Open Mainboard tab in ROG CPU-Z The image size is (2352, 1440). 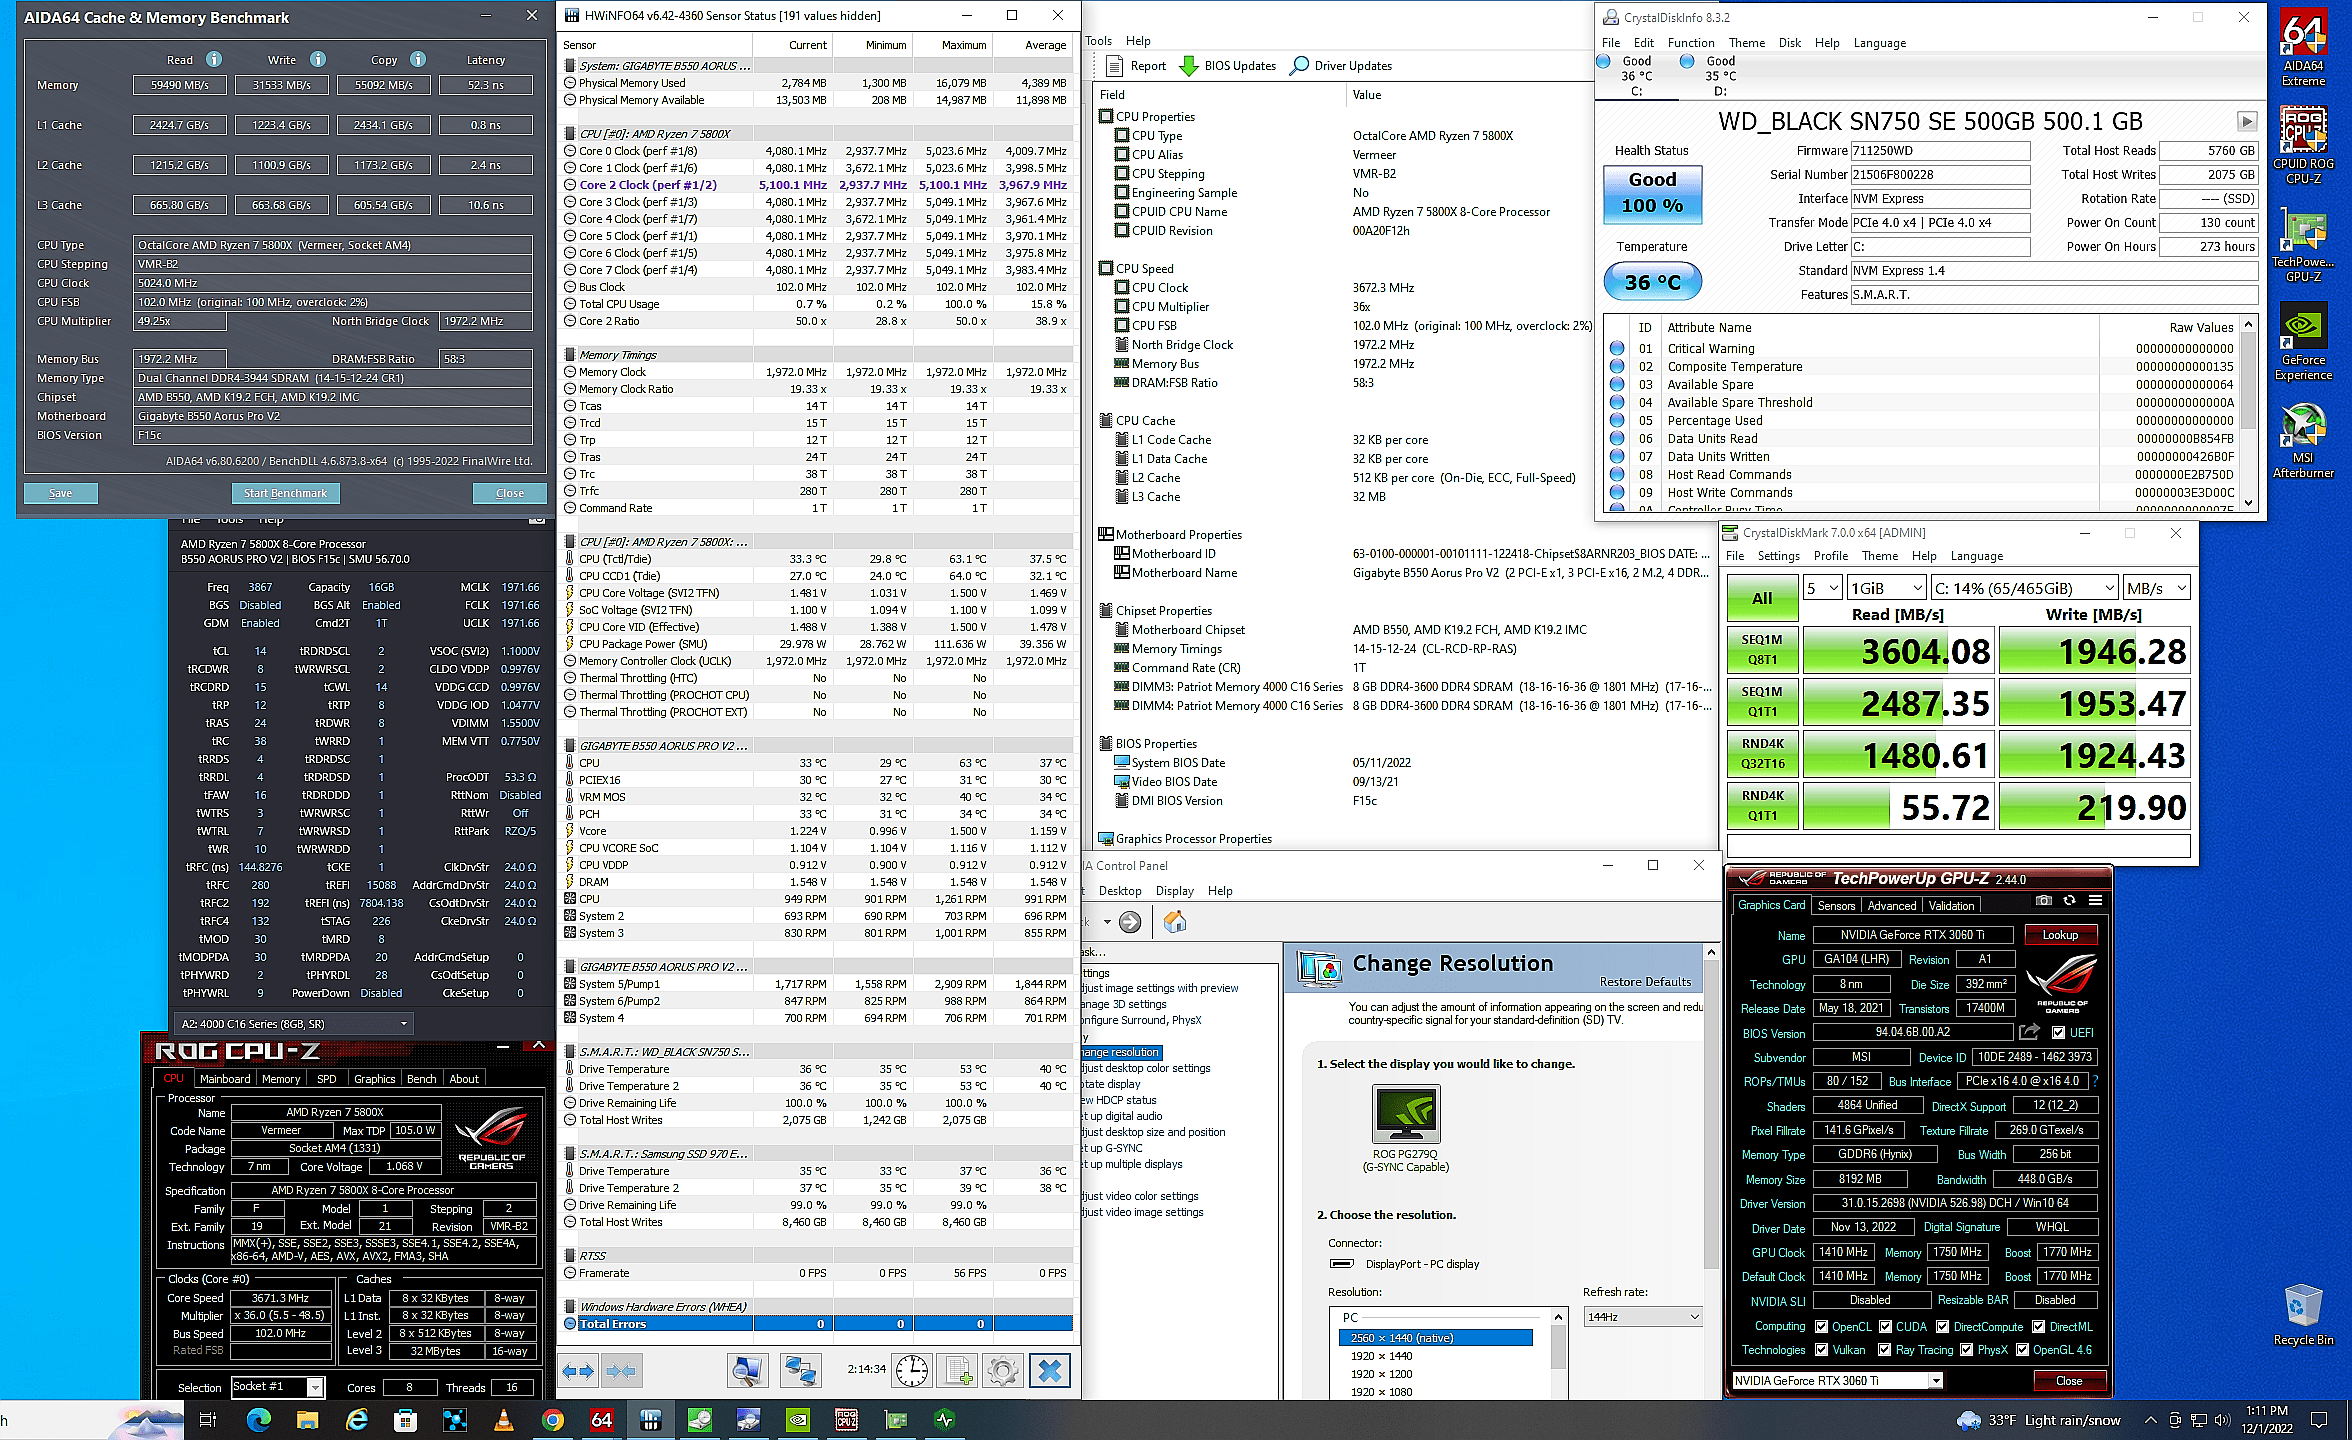click(225, 1079)
